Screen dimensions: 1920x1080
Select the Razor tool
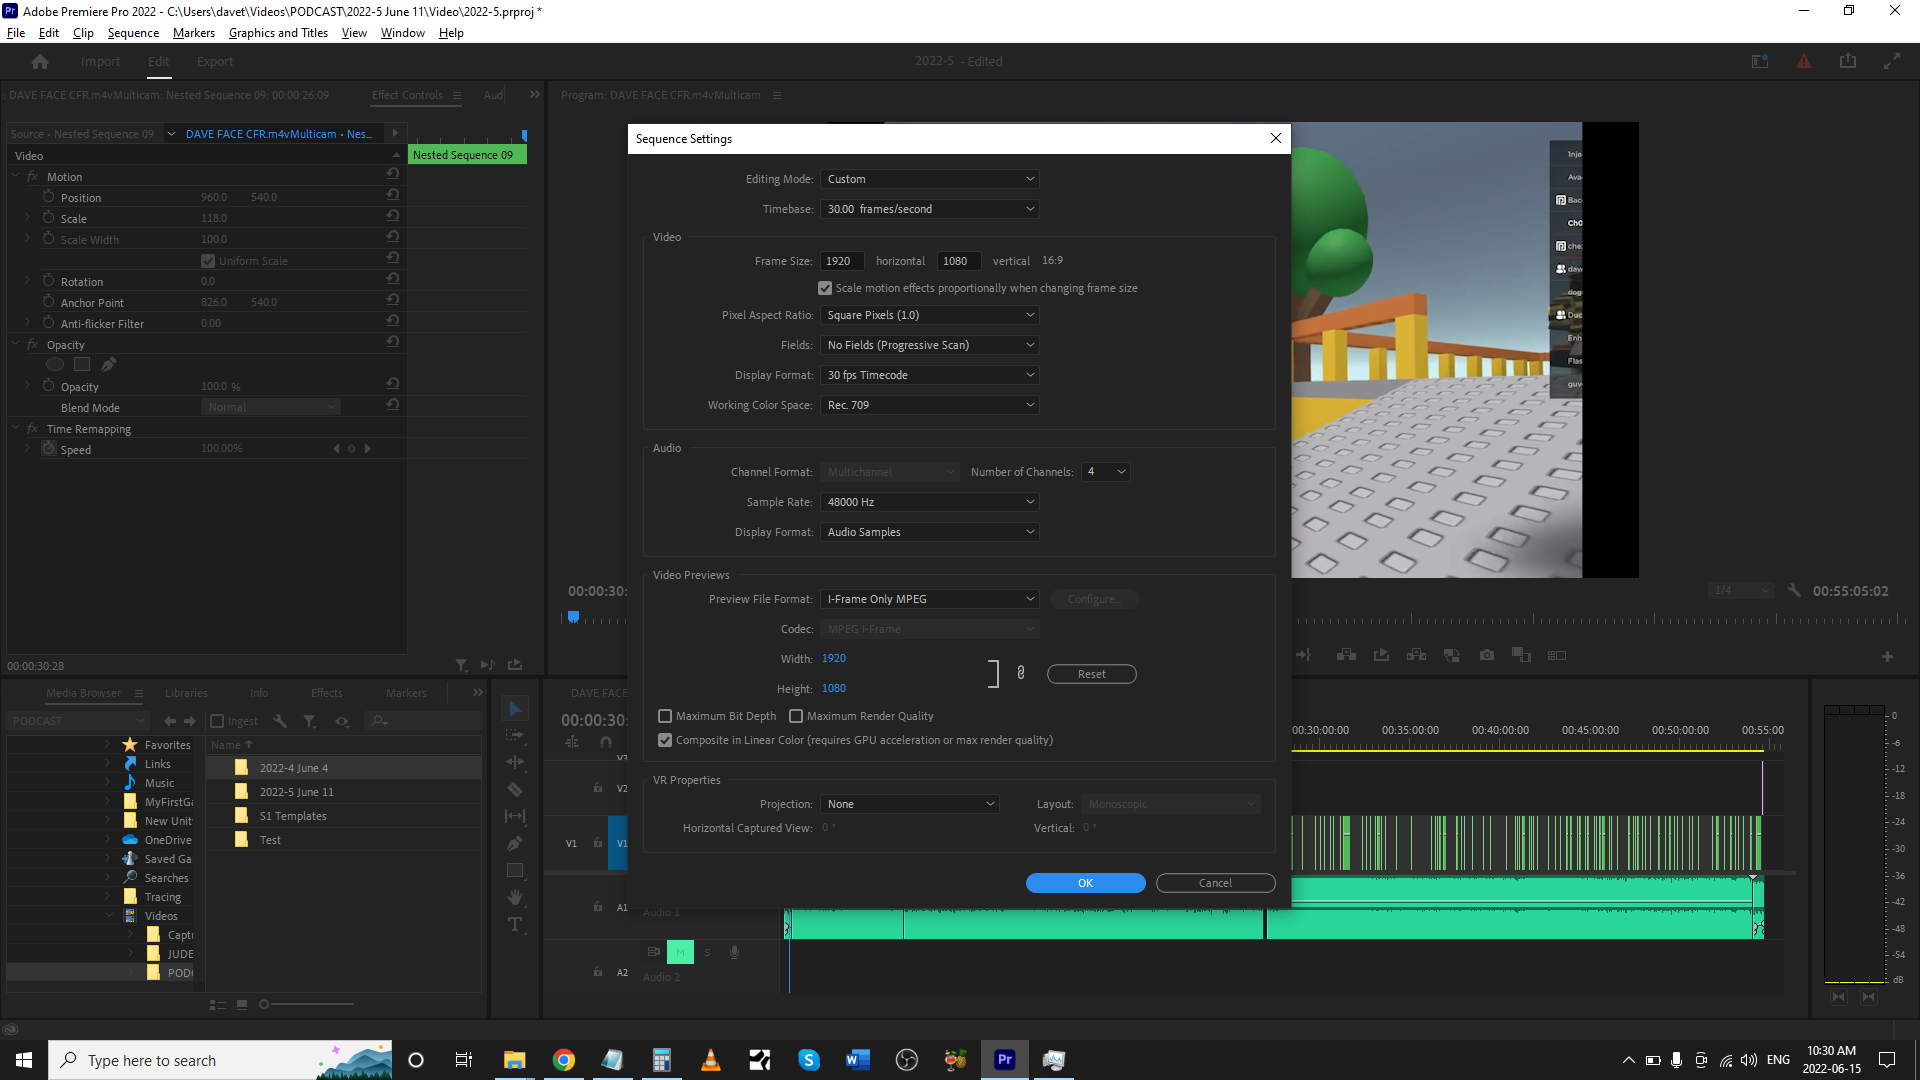click(515, 789)
